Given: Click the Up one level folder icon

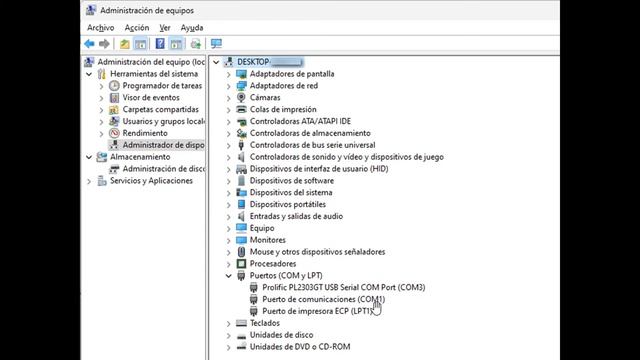Looking at the screenshot, I should tap(124, 44).
